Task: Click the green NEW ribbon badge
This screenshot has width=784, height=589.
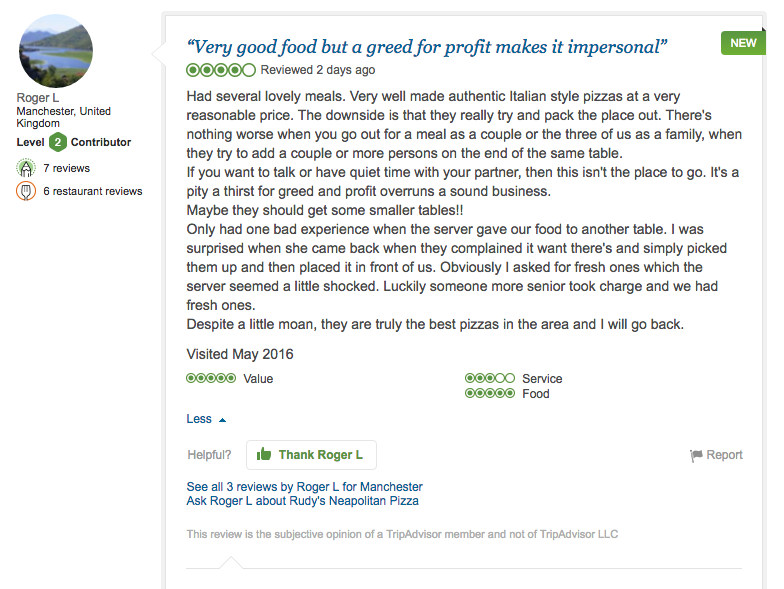Action: click(743, 43)
